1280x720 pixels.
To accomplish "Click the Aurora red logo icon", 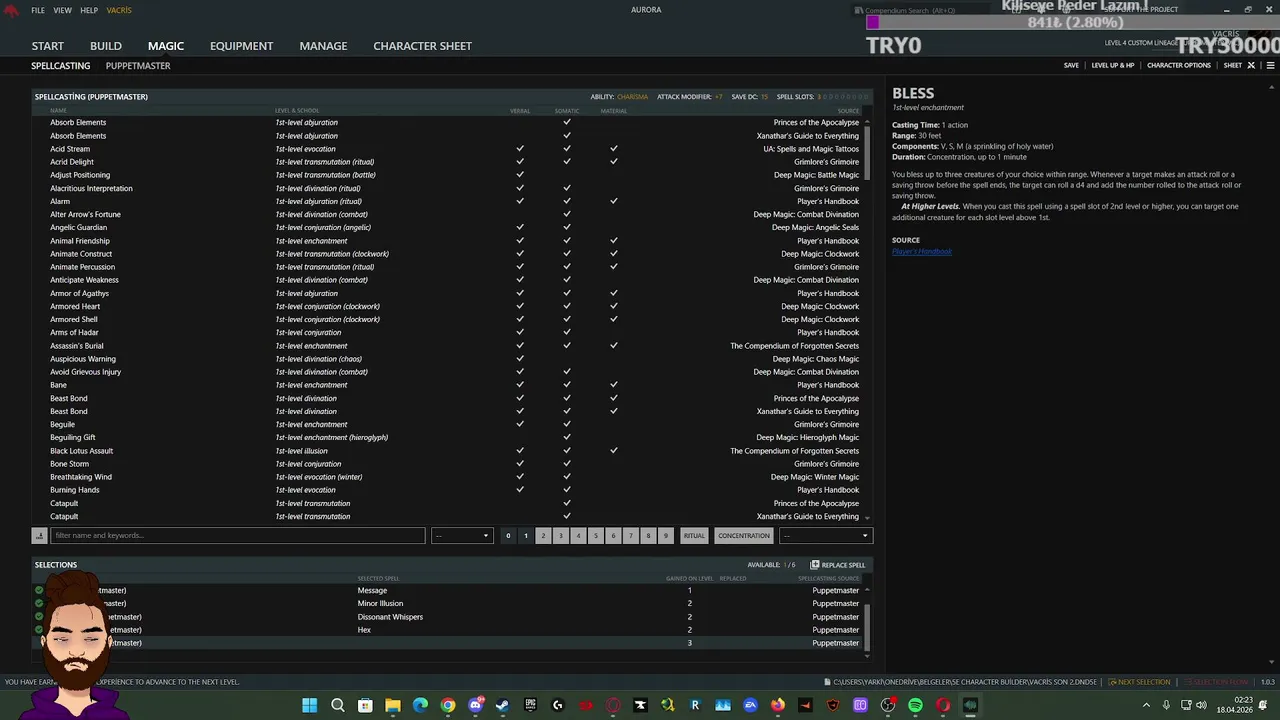I will click(x=12, y=10).
